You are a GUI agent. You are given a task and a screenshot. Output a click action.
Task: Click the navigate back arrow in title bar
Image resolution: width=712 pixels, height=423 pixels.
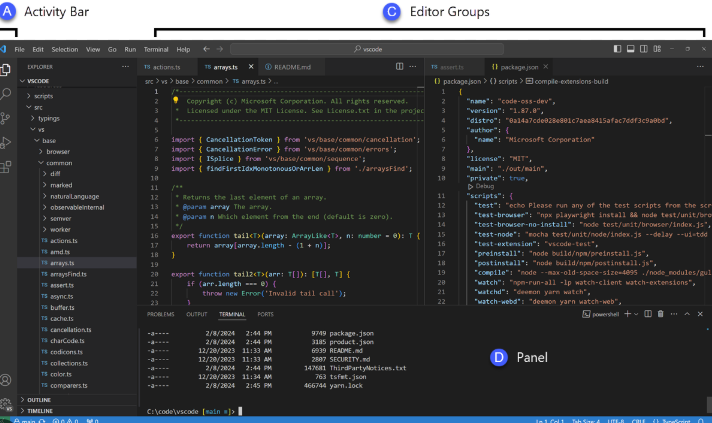pos(206,48)
